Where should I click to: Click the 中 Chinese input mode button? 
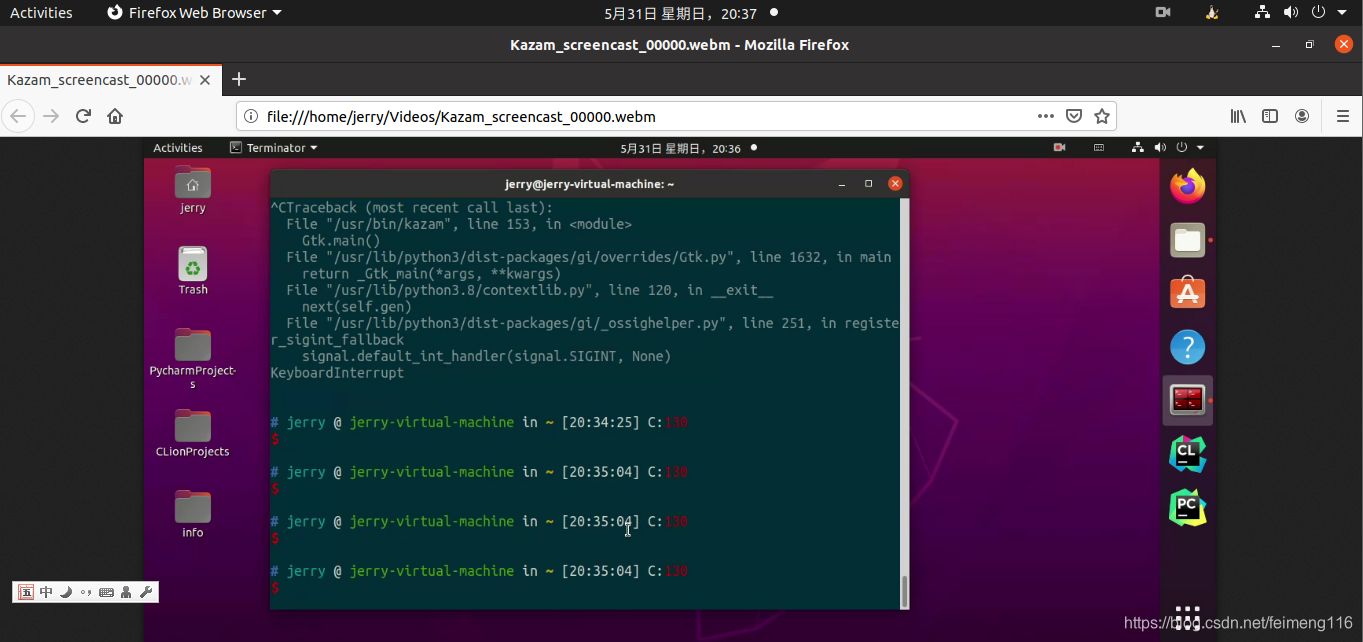click(46, 592)
